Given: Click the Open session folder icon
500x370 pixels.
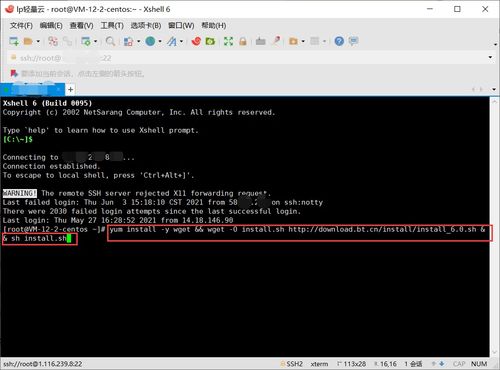Looking at the screenshot, I should pos(28,41).
